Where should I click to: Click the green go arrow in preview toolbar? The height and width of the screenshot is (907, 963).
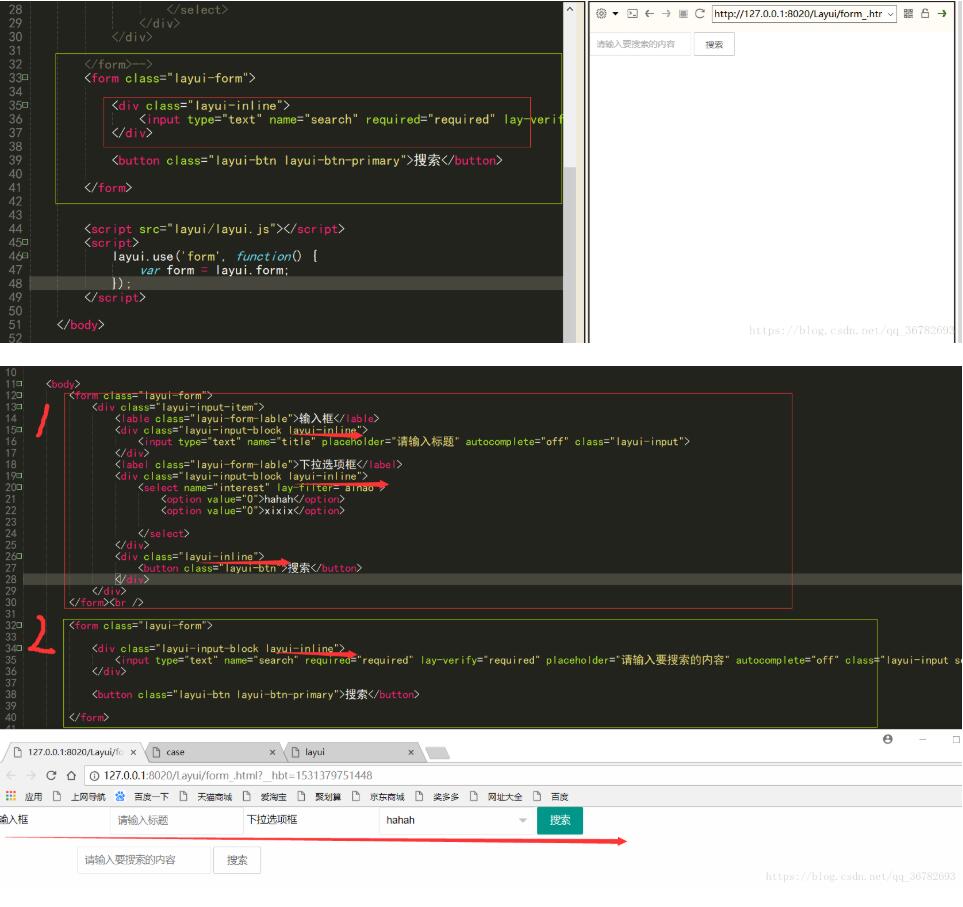[942, 14]
